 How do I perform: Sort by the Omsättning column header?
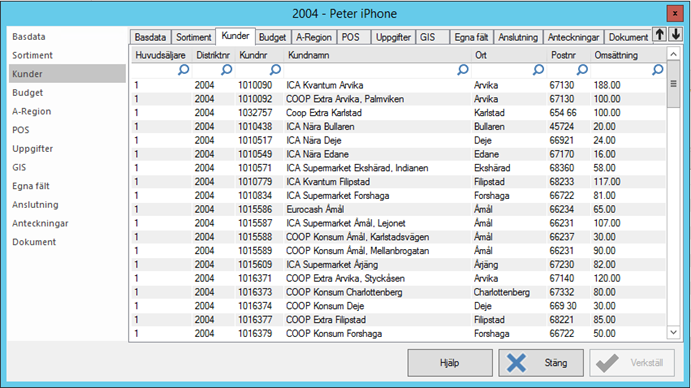pyautogui.click(x=628, y=55)
